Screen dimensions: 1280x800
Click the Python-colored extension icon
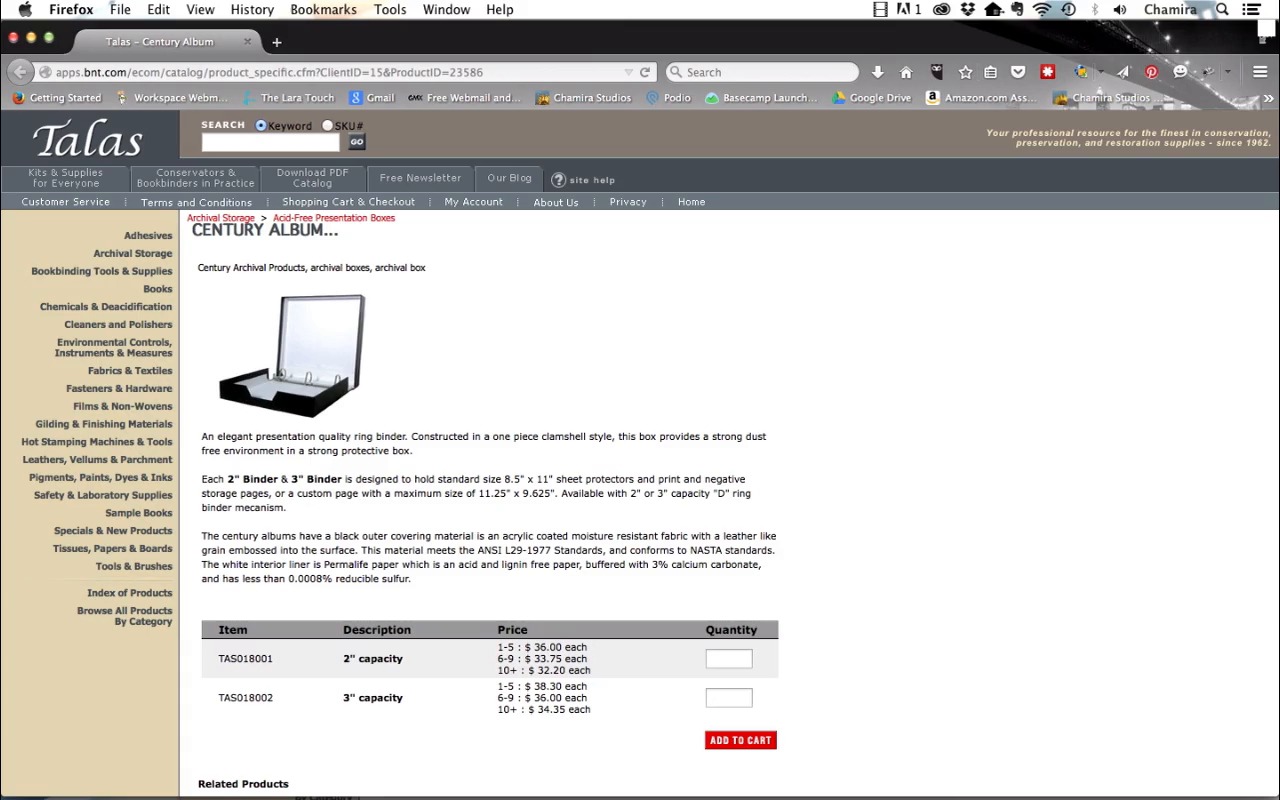pos(1081,72)
